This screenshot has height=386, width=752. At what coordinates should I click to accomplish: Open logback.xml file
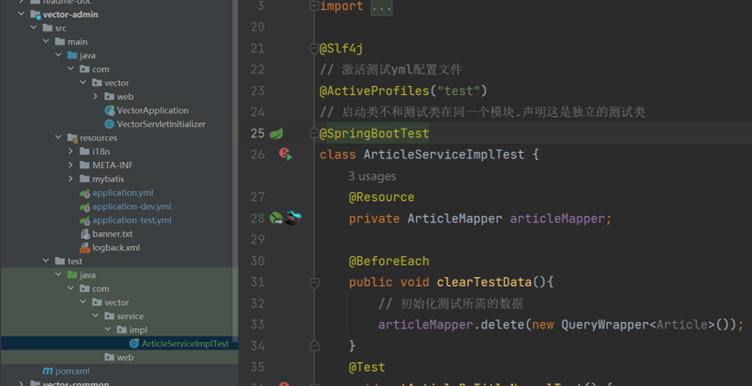point(116,248)
